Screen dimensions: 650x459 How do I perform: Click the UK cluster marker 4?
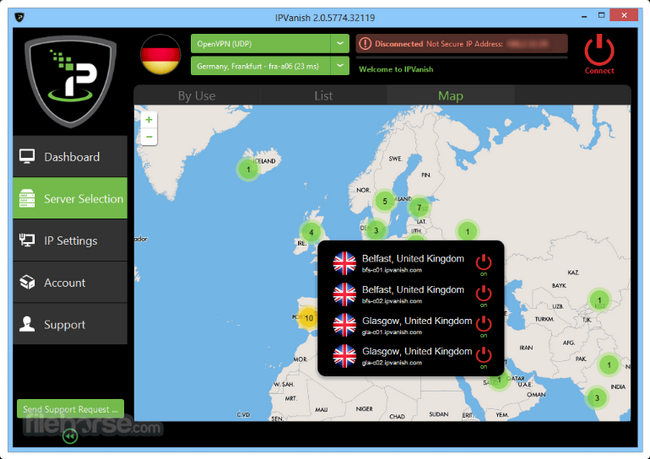[311, 232]
